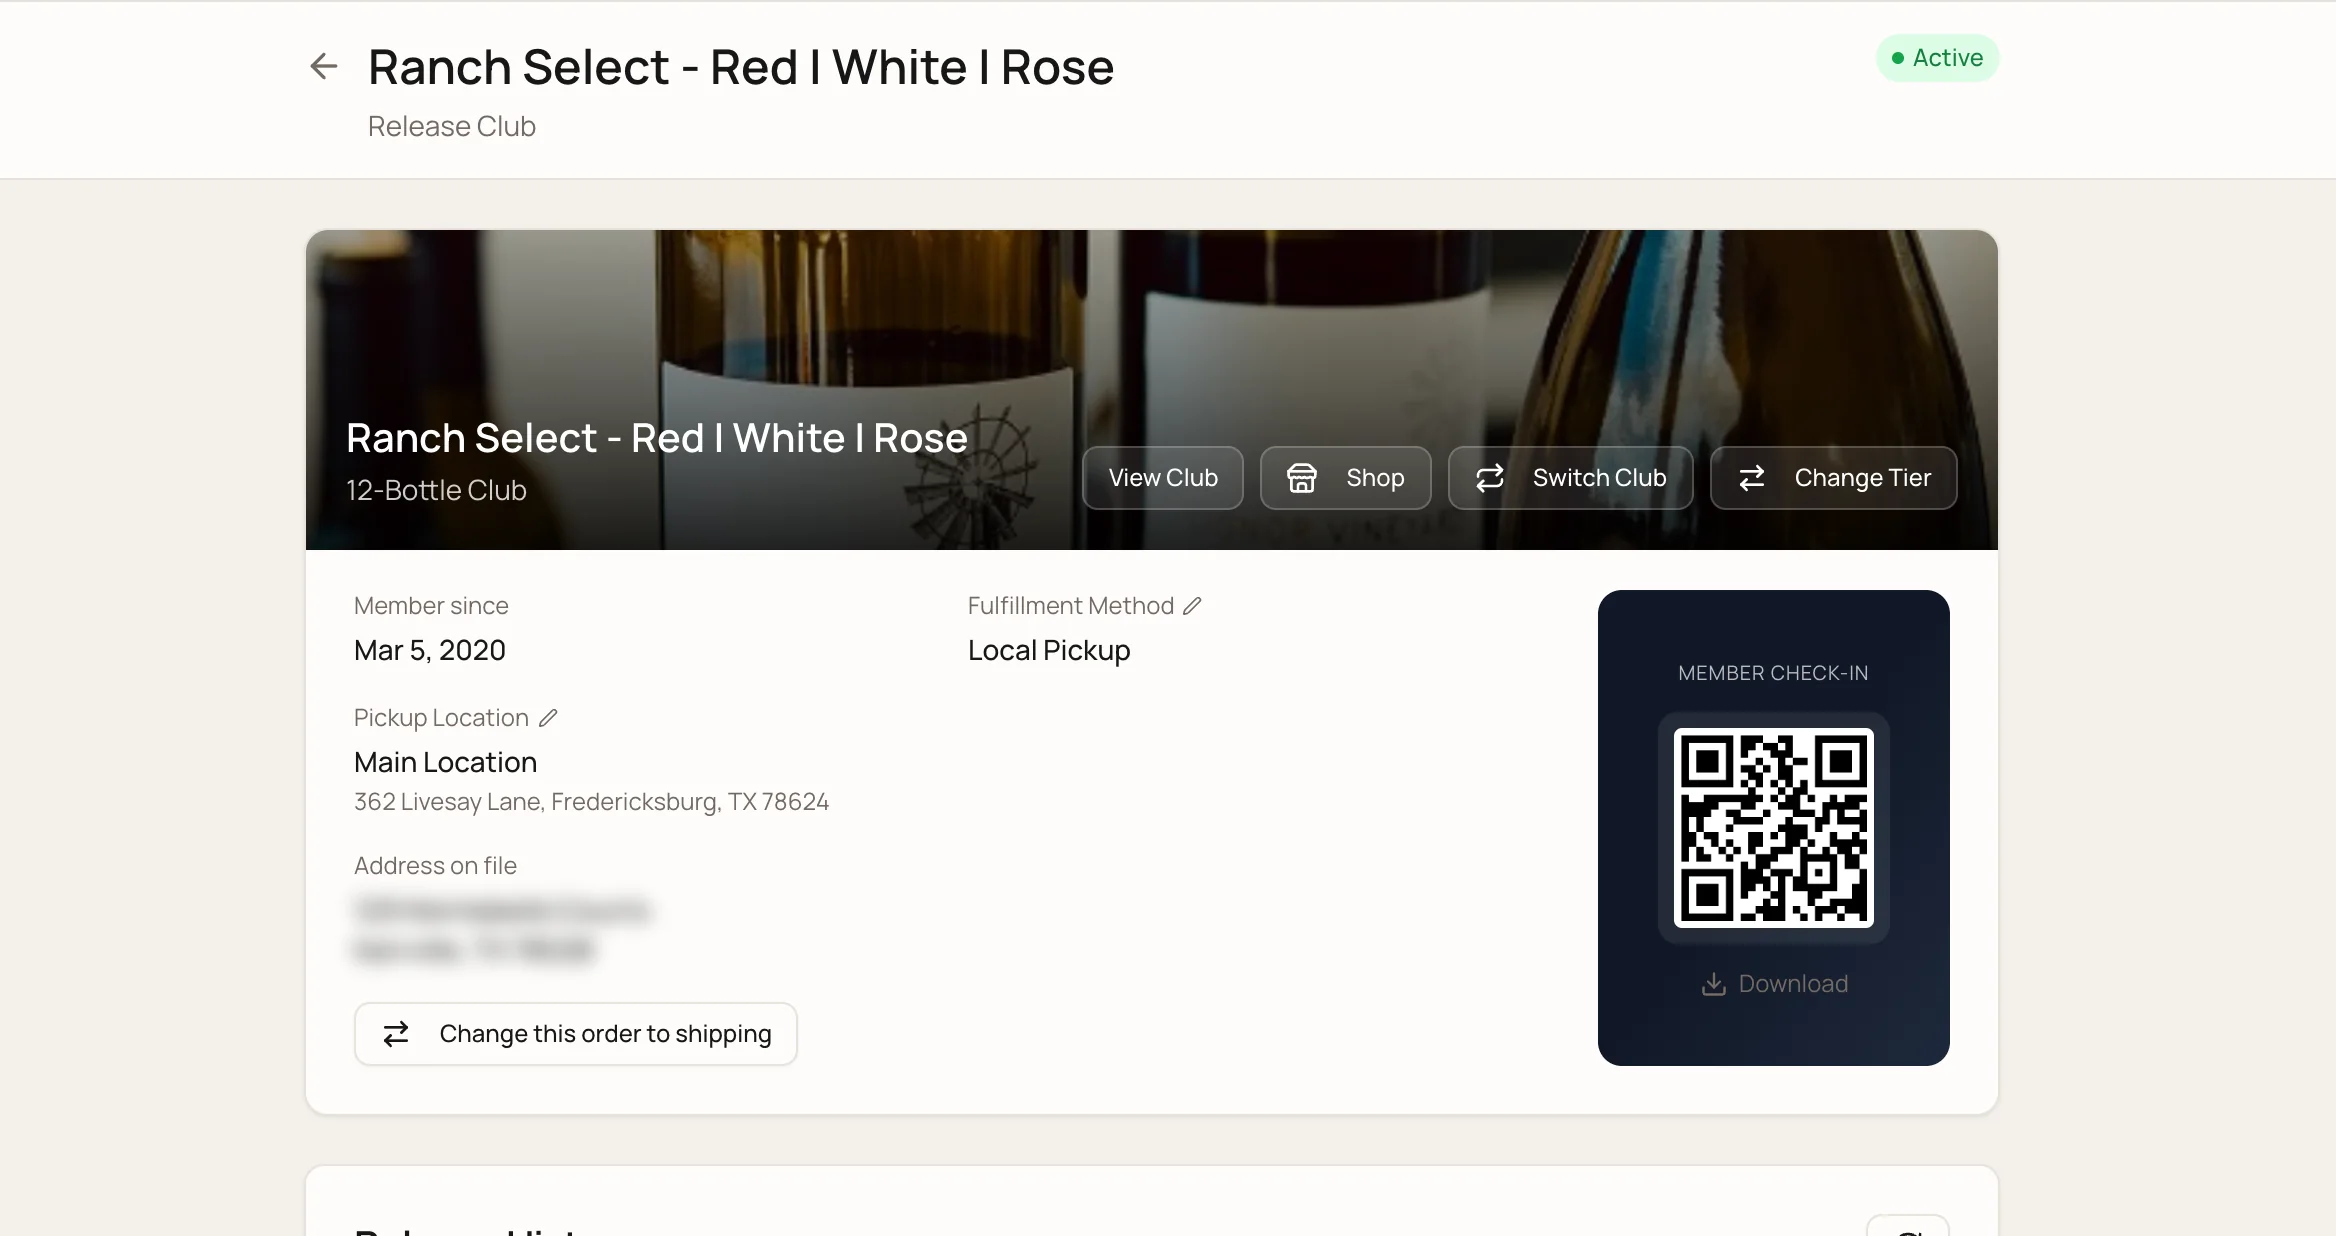Edit Pickup Location with the pencil icon
Image resolution: width=2336 pixels, height=1236 pixels.
[548, 718]
